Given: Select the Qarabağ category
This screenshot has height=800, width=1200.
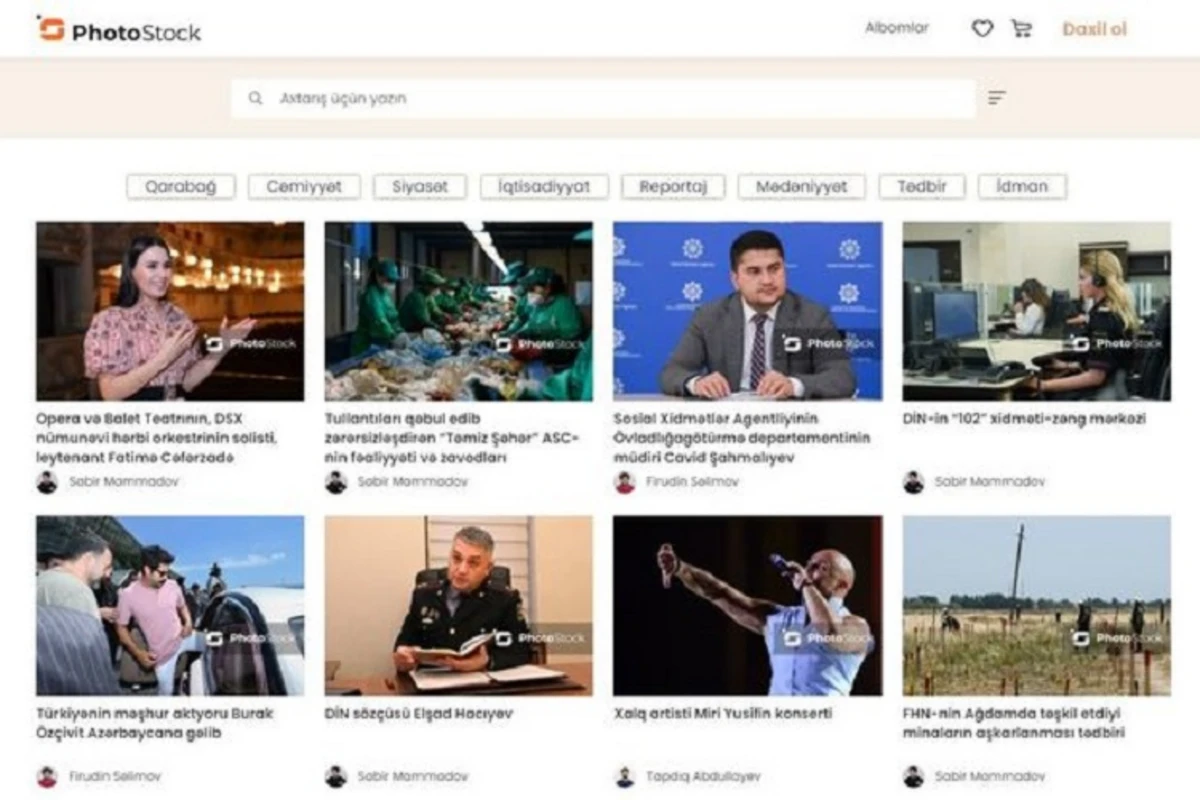Looking at the screenshot, I should click(x=181, y=187).
